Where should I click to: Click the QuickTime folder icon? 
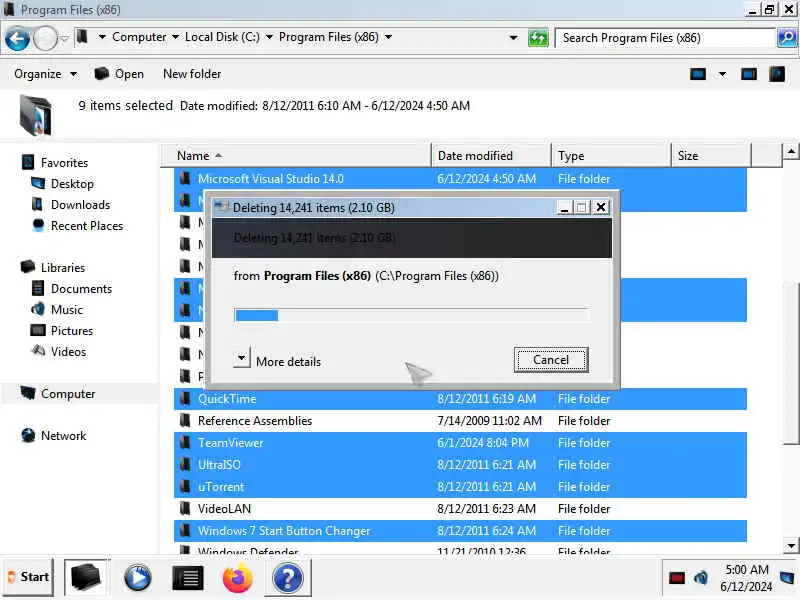pyautogui.click(x=185, y=399)
